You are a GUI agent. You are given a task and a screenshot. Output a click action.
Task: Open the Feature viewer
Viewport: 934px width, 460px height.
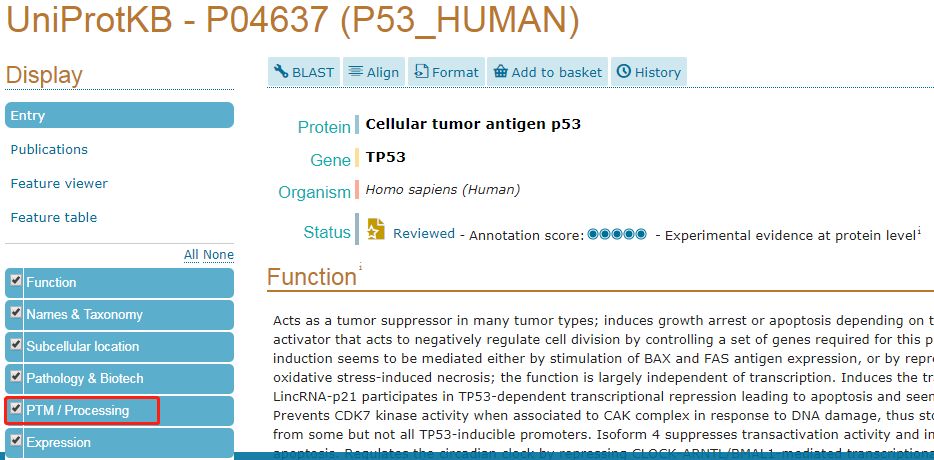pos(59,184)
